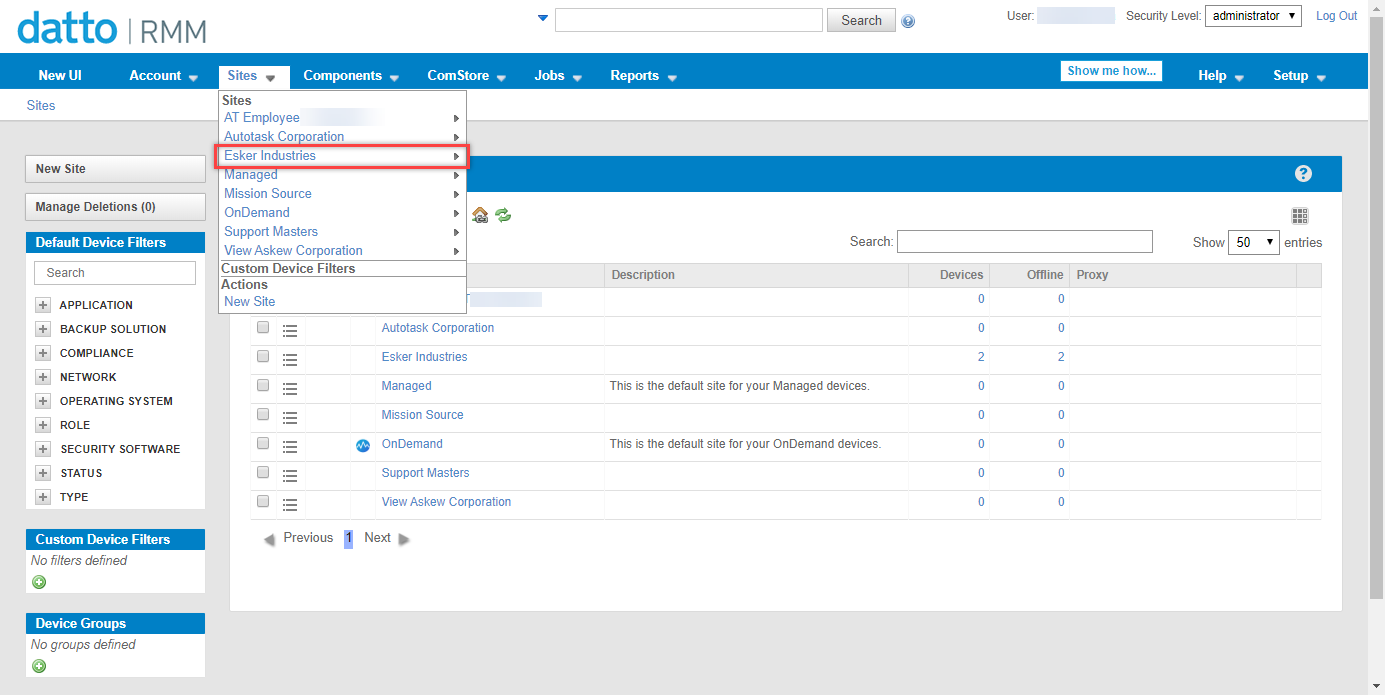Expand the STATUS device filter
Image resolution: width=1385 pixels, height=695 pixels.
[43, 473]
